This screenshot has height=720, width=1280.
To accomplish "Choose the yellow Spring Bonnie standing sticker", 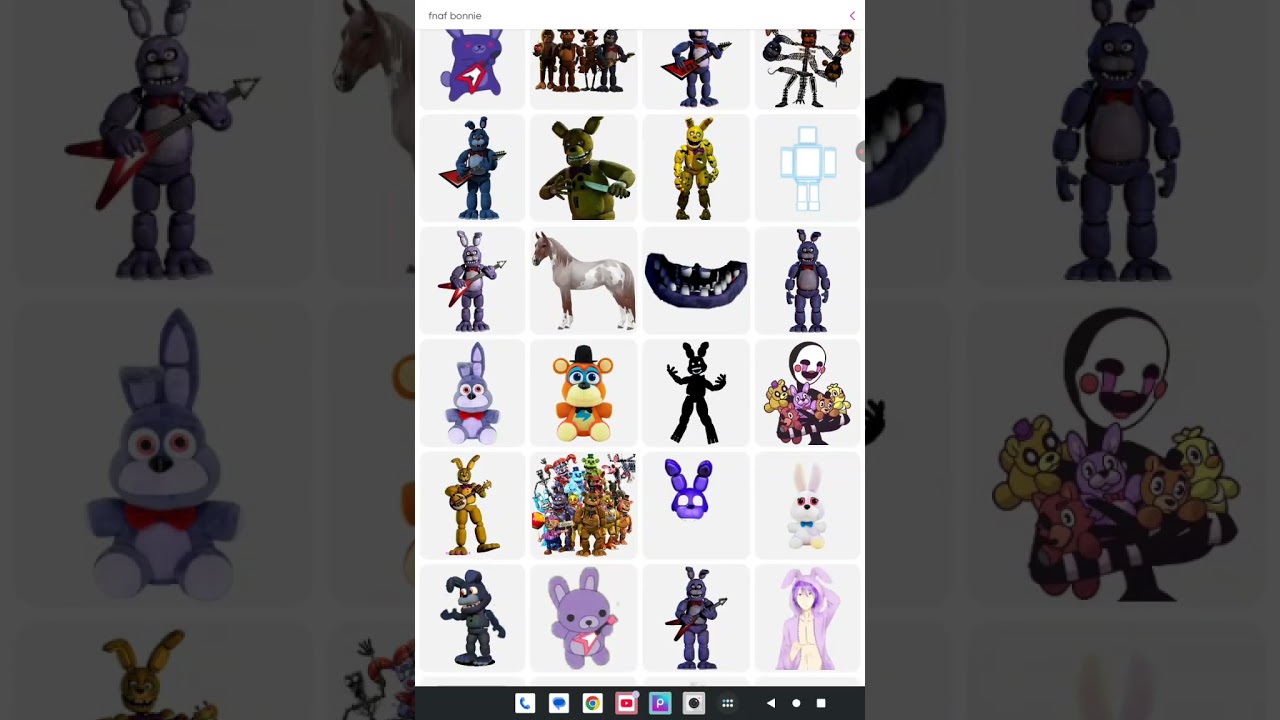I will coord(696,168).
